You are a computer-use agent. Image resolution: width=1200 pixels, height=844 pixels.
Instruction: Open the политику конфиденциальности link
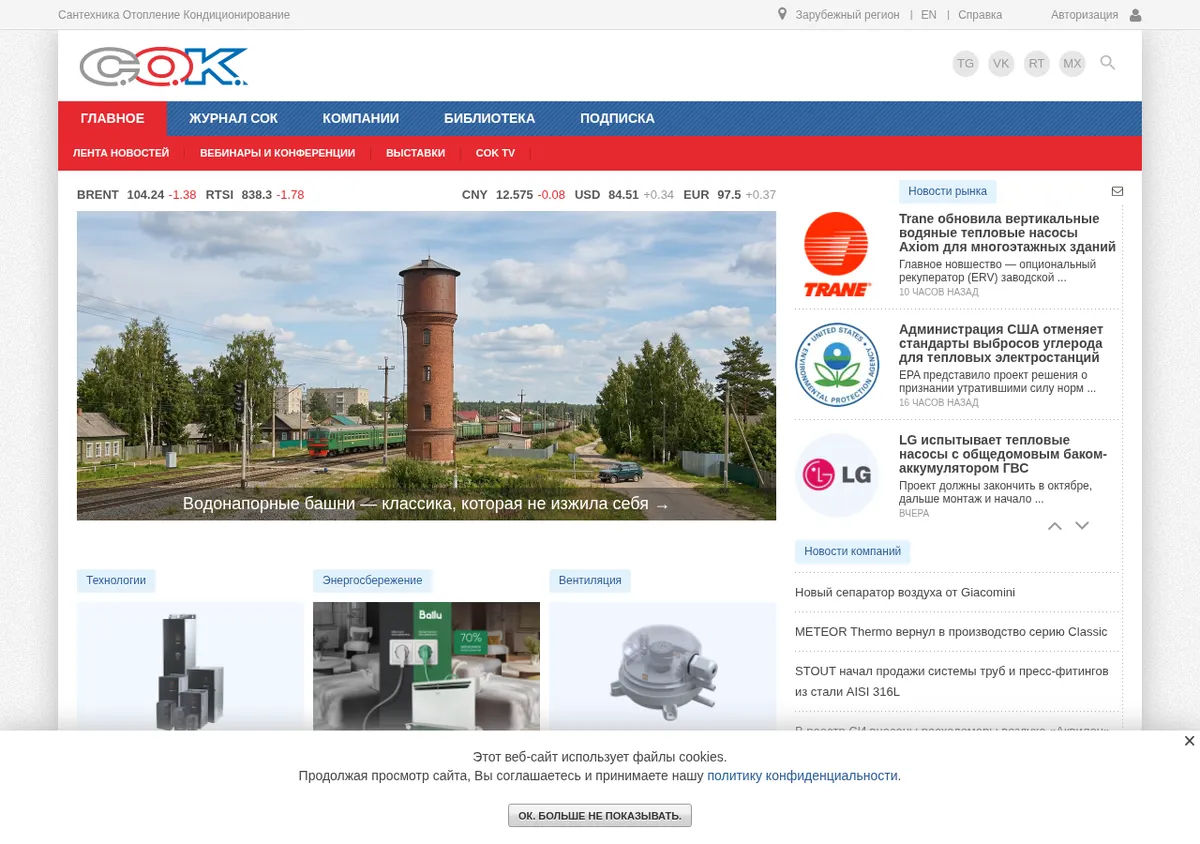[802, 776]
